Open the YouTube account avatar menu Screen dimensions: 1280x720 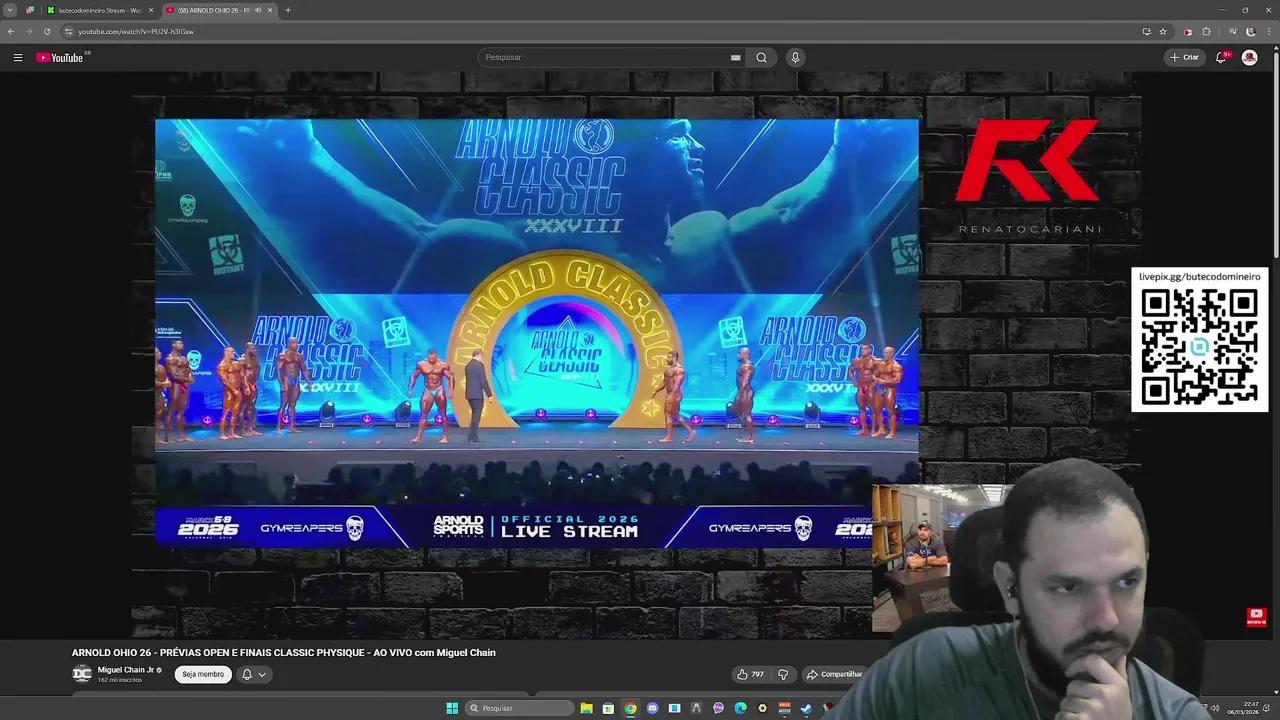(x=1249, y=57)
